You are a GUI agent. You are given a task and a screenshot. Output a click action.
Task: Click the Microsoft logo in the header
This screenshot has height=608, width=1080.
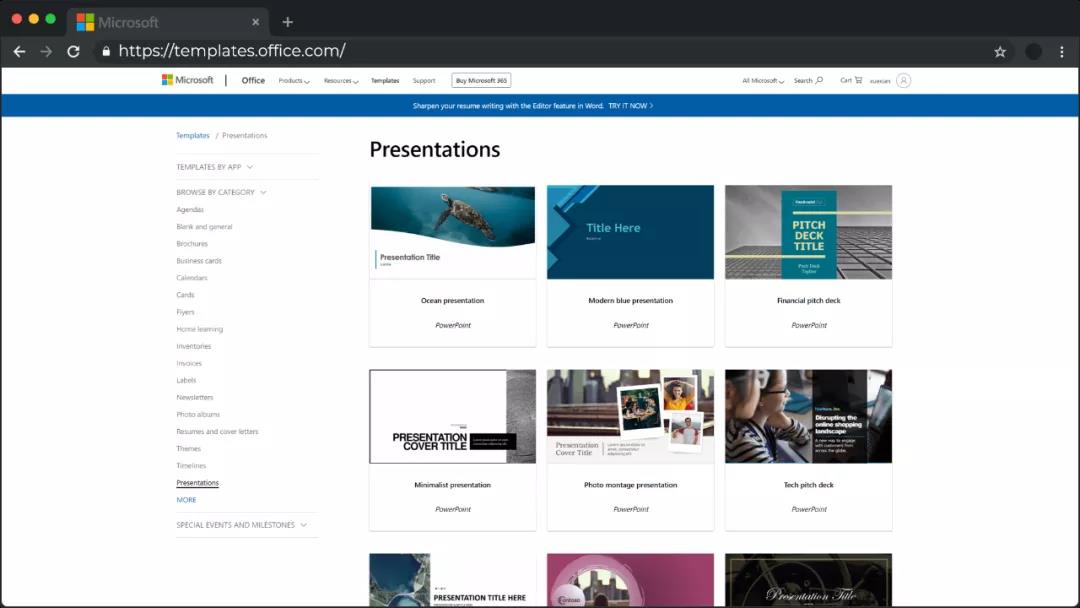187,80
